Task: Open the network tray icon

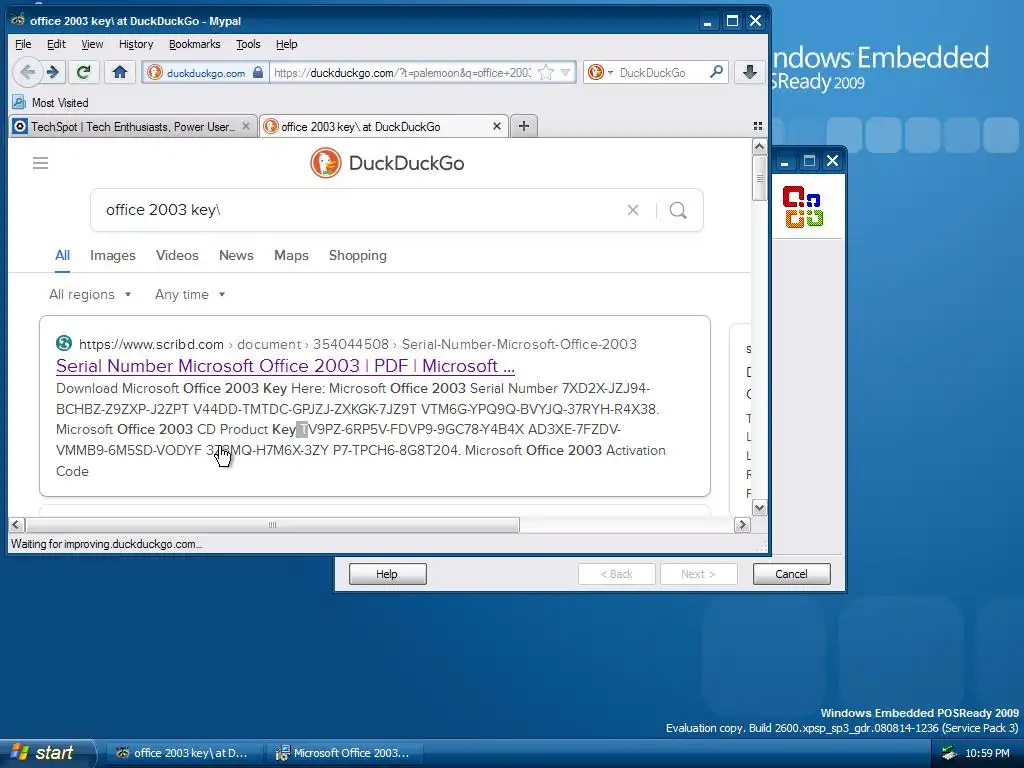Action: 949,753
